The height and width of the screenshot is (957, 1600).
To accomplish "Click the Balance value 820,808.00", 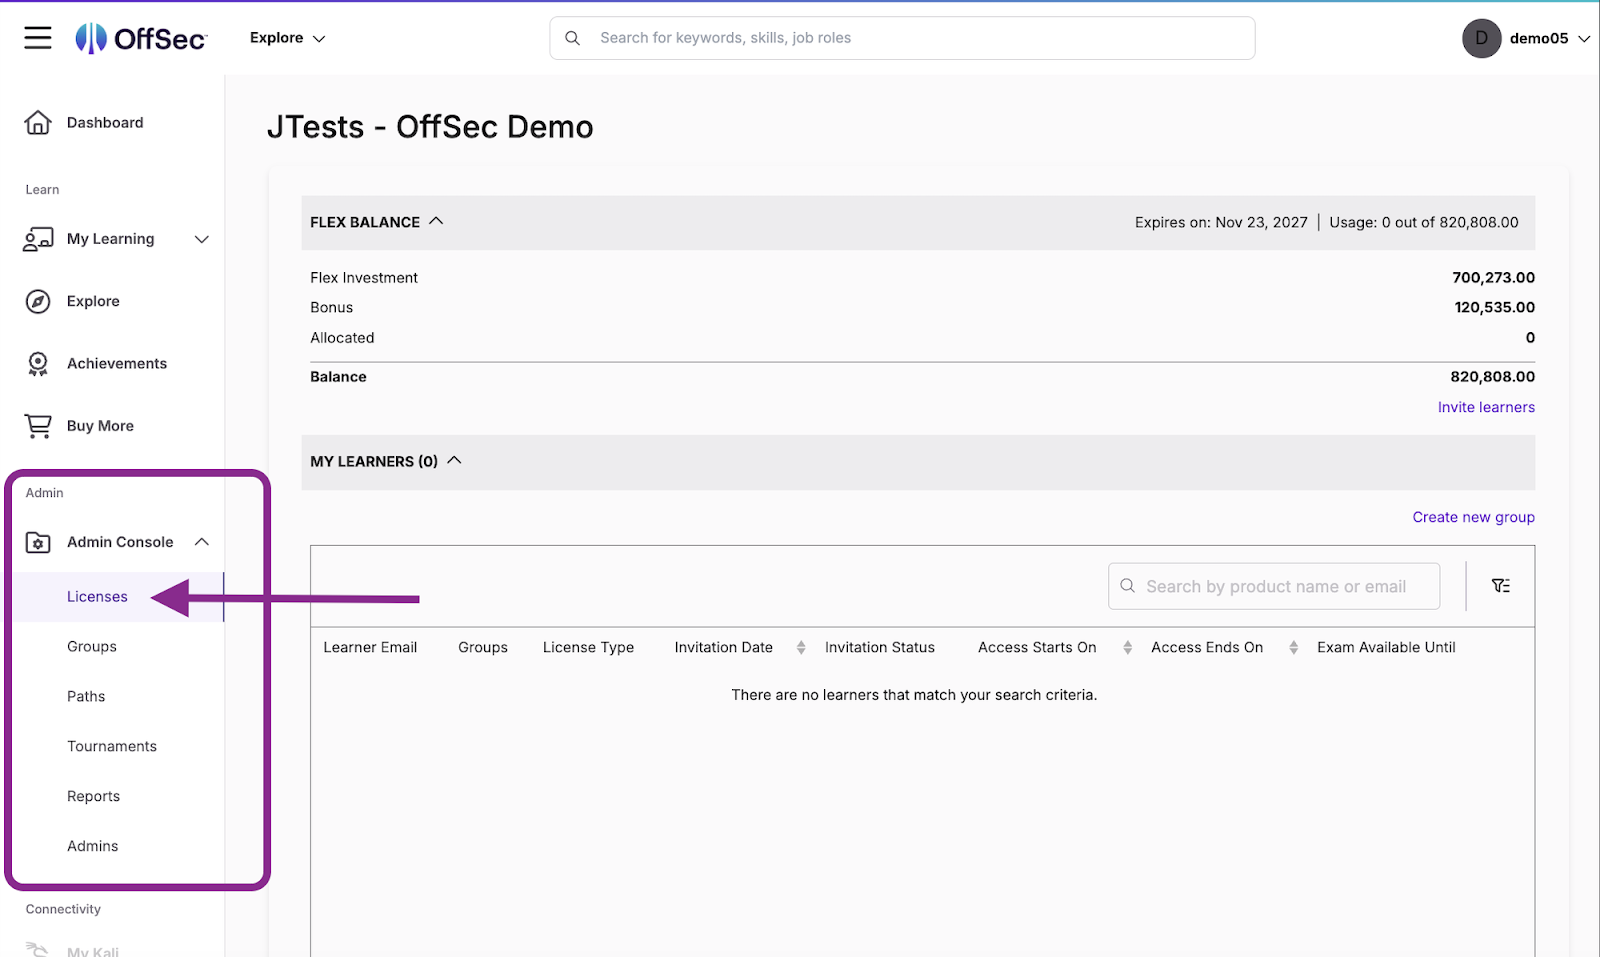I will click(1492, 377).
